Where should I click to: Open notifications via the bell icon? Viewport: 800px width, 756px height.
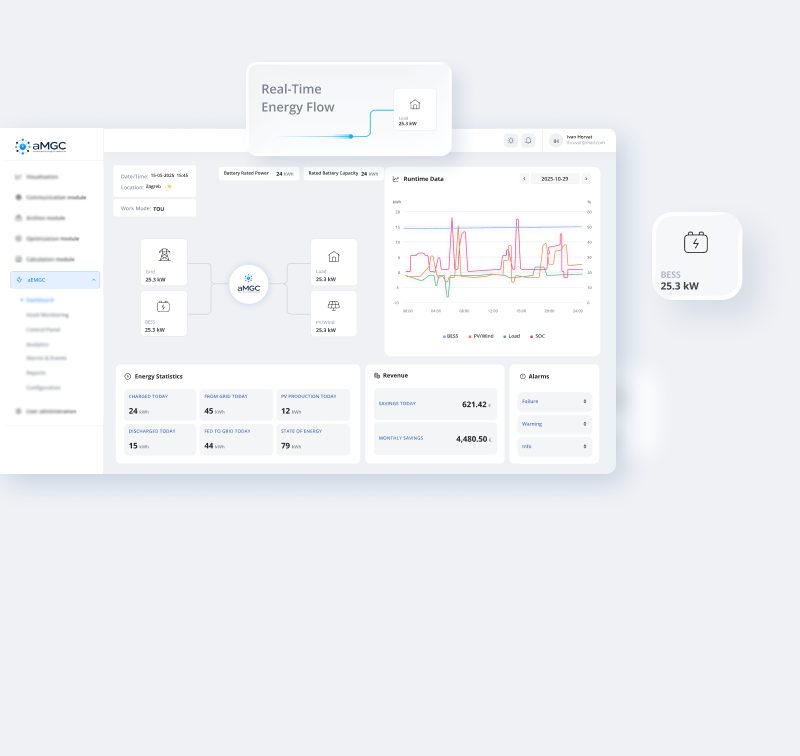528,141
